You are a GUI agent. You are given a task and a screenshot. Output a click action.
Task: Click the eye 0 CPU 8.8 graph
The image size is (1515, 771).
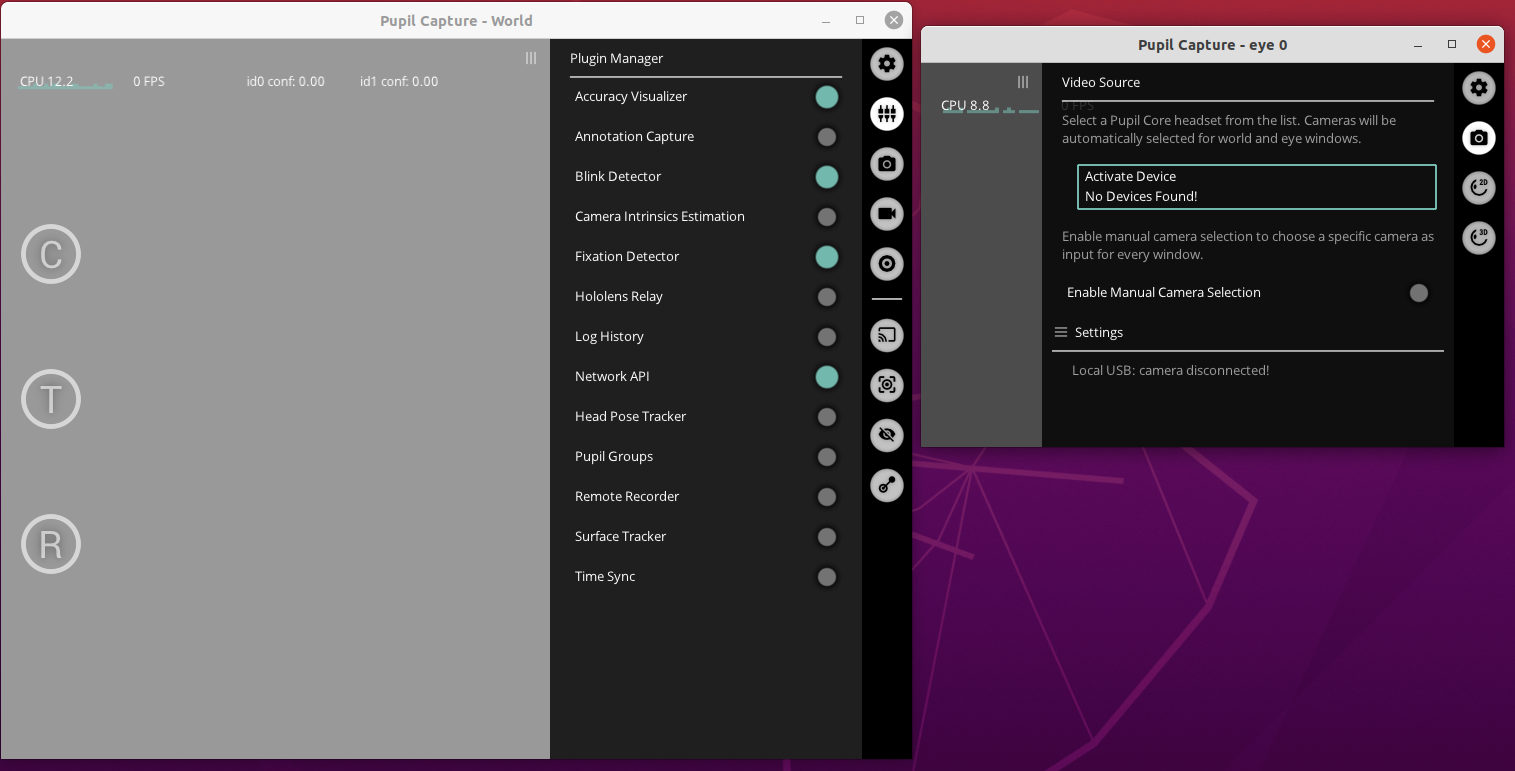[990, 106]
